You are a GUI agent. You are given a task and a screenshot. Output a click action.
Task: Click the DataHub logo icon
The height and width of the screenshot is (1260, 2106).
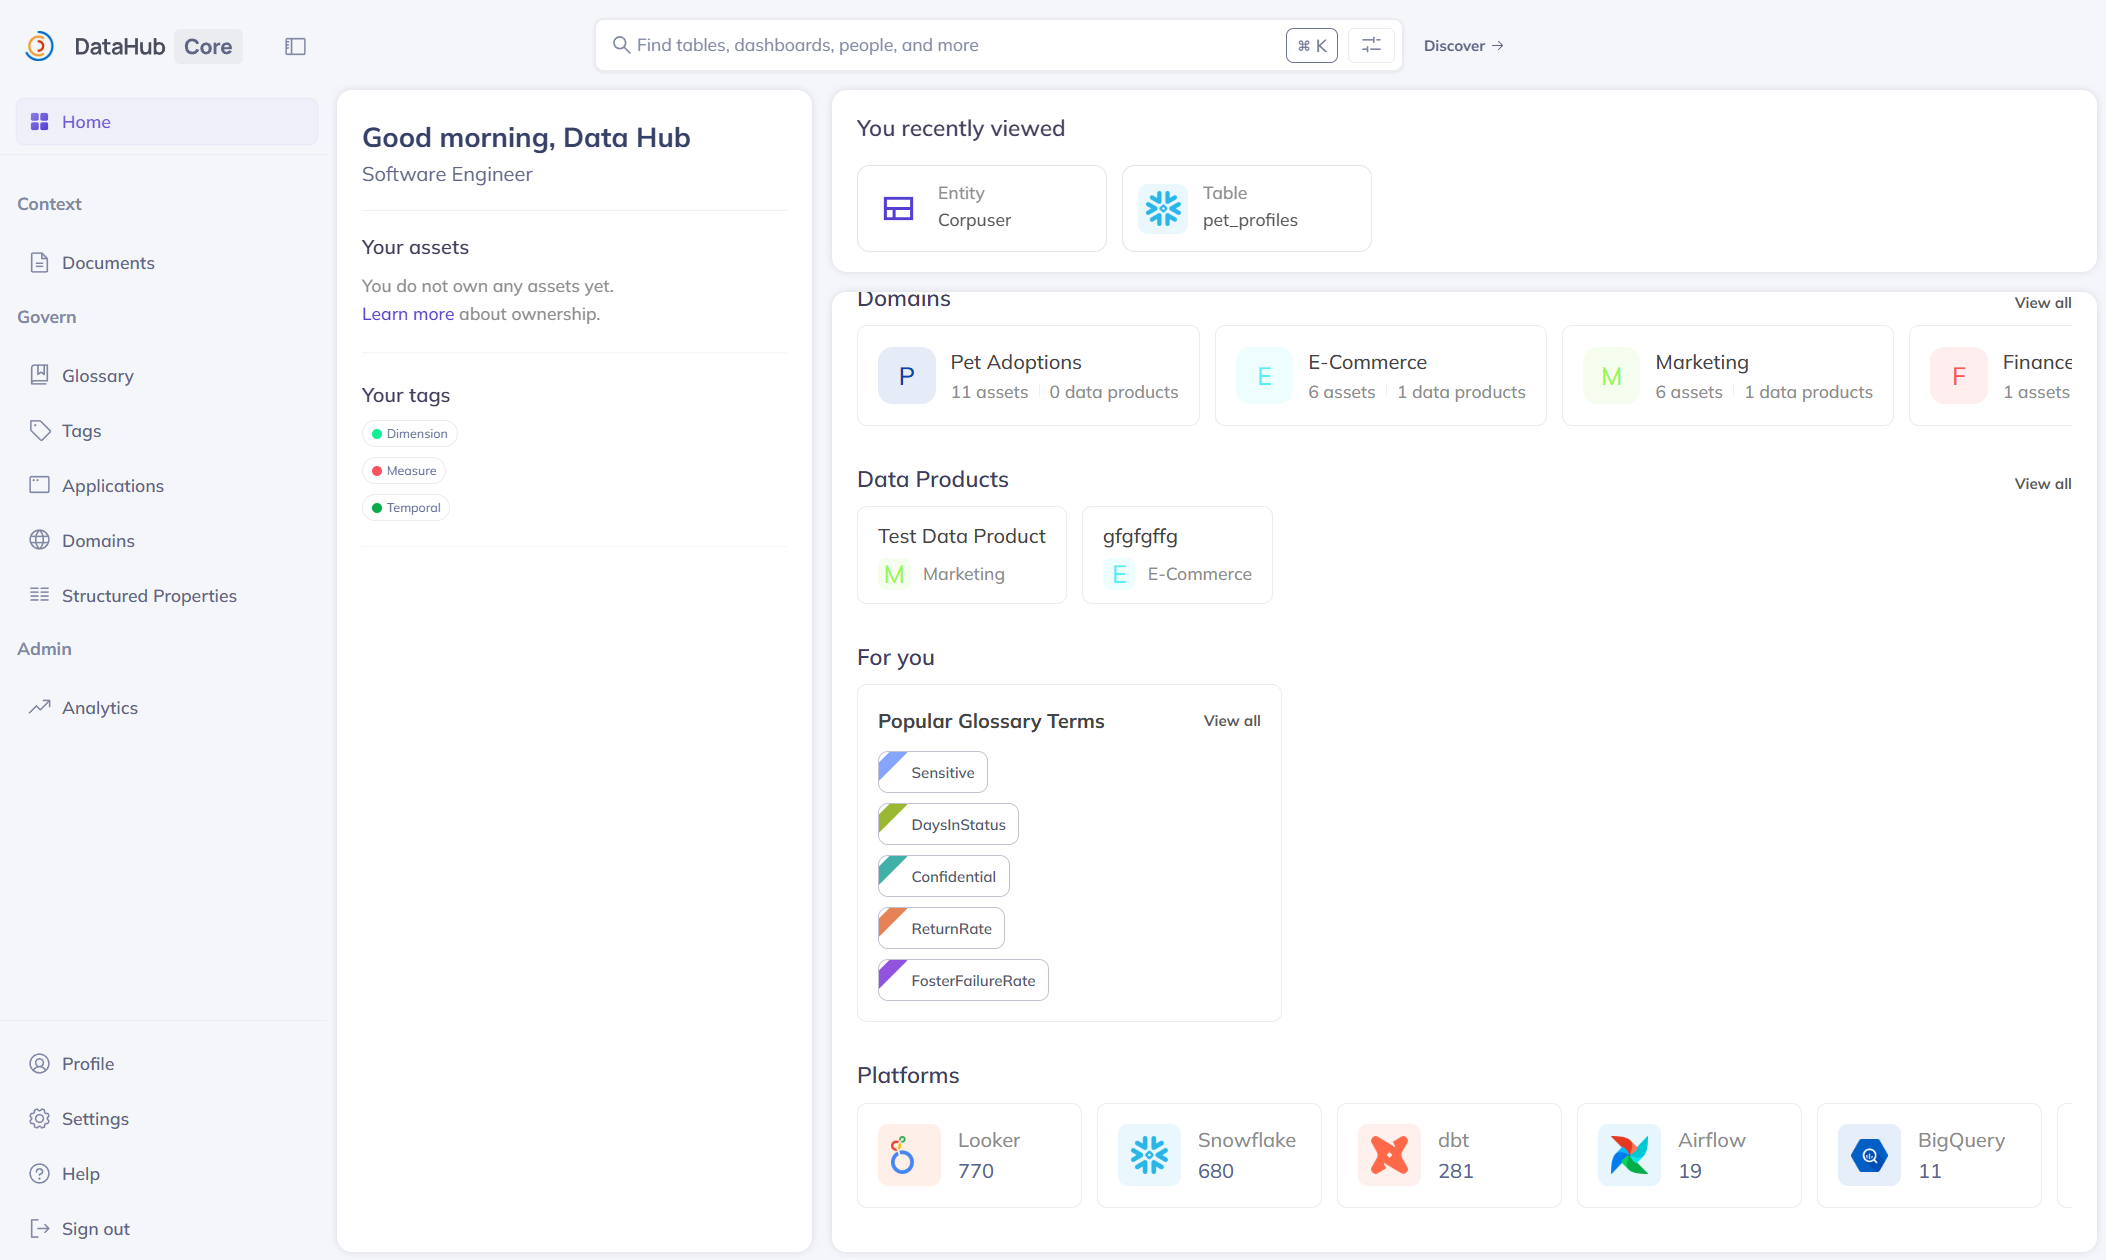40,46
